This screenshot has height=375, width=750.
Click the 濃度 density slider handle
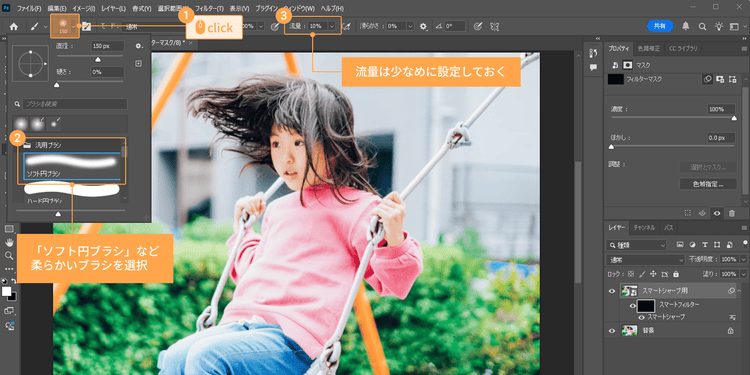coord(734,118)
